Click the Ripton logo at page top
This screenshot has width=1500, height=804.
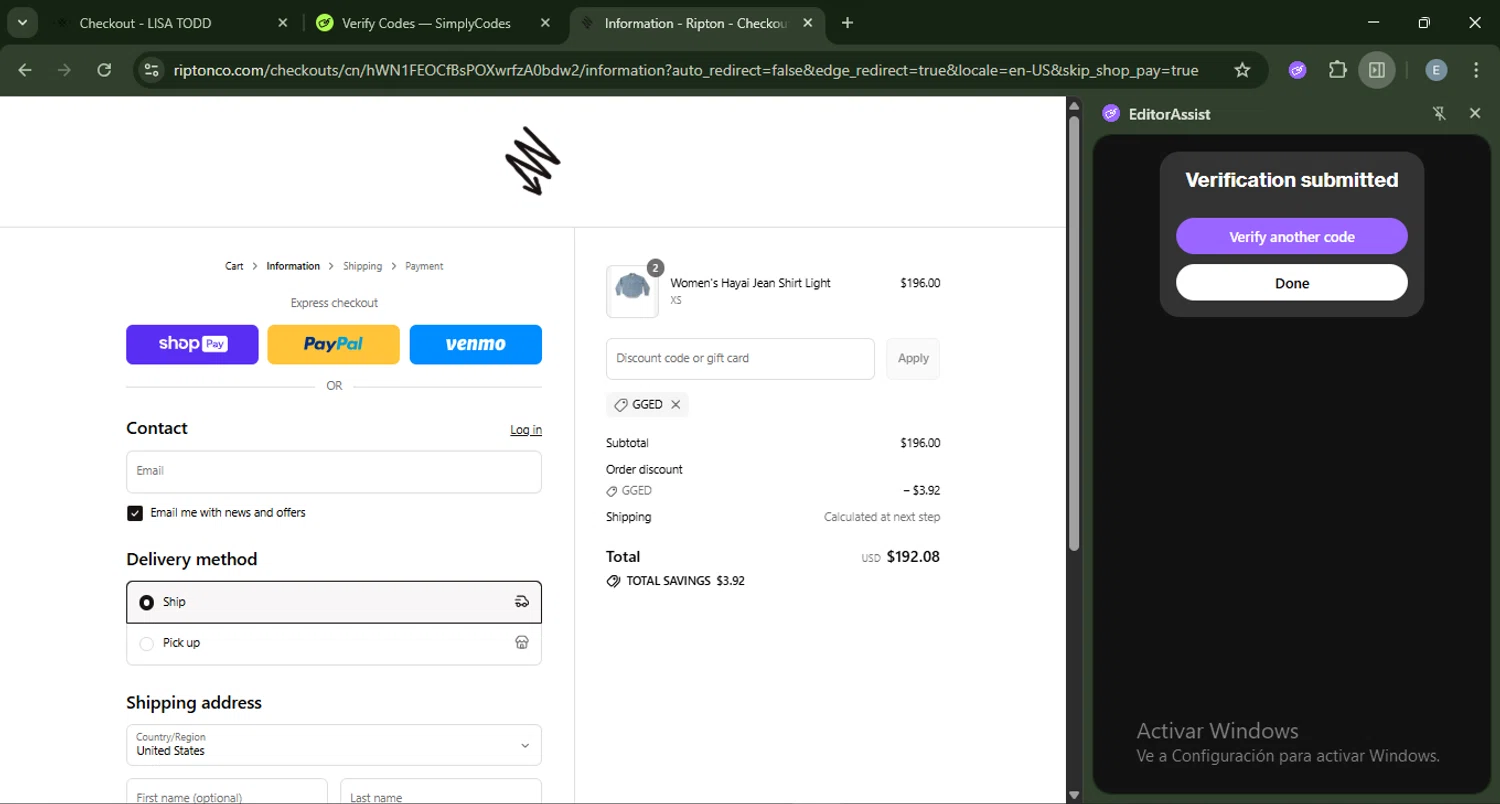pos(533,161)
